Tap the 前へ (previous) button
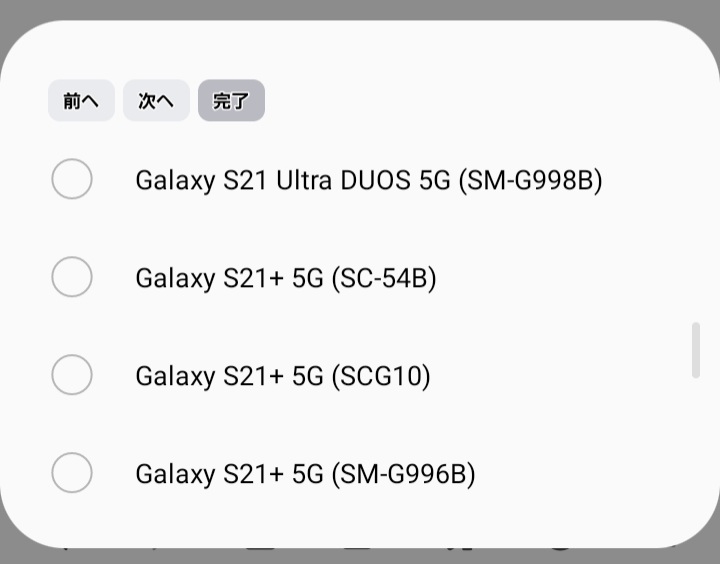This screenshot has width=720, height=564. (x=81, y=100)
